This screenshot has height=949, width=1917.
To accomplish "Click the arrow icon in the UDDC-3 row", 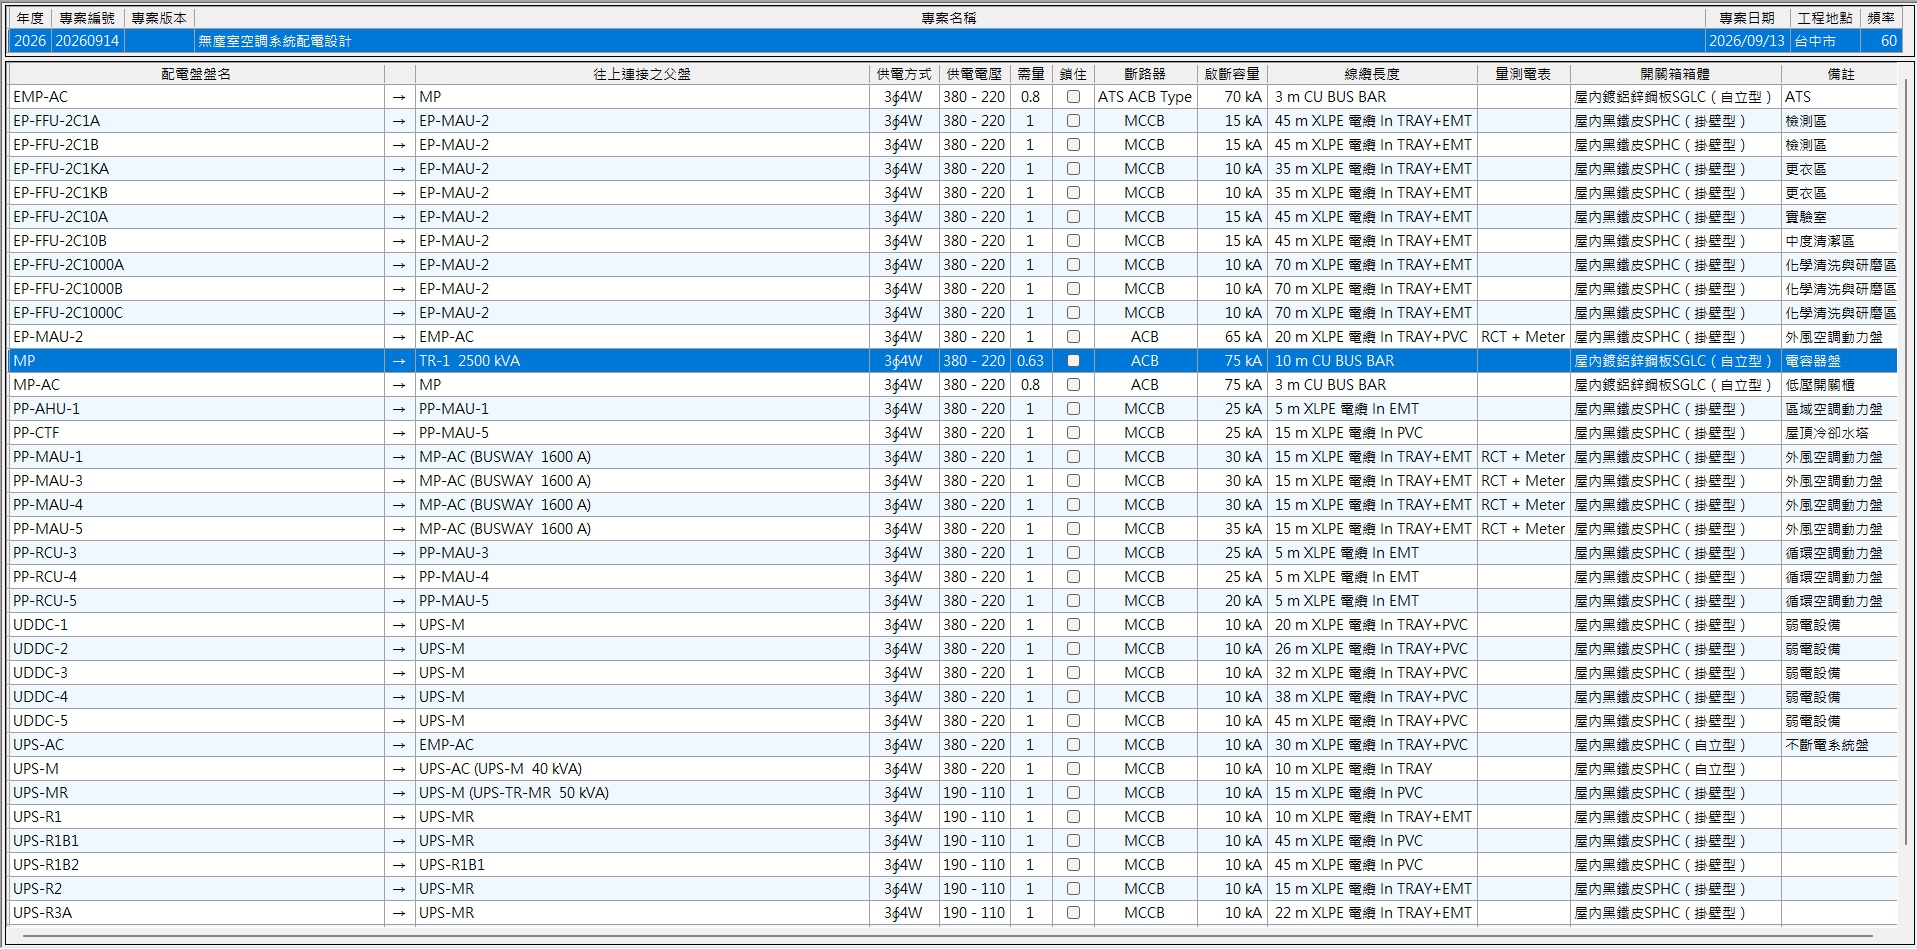I will [x=399, y=673].
